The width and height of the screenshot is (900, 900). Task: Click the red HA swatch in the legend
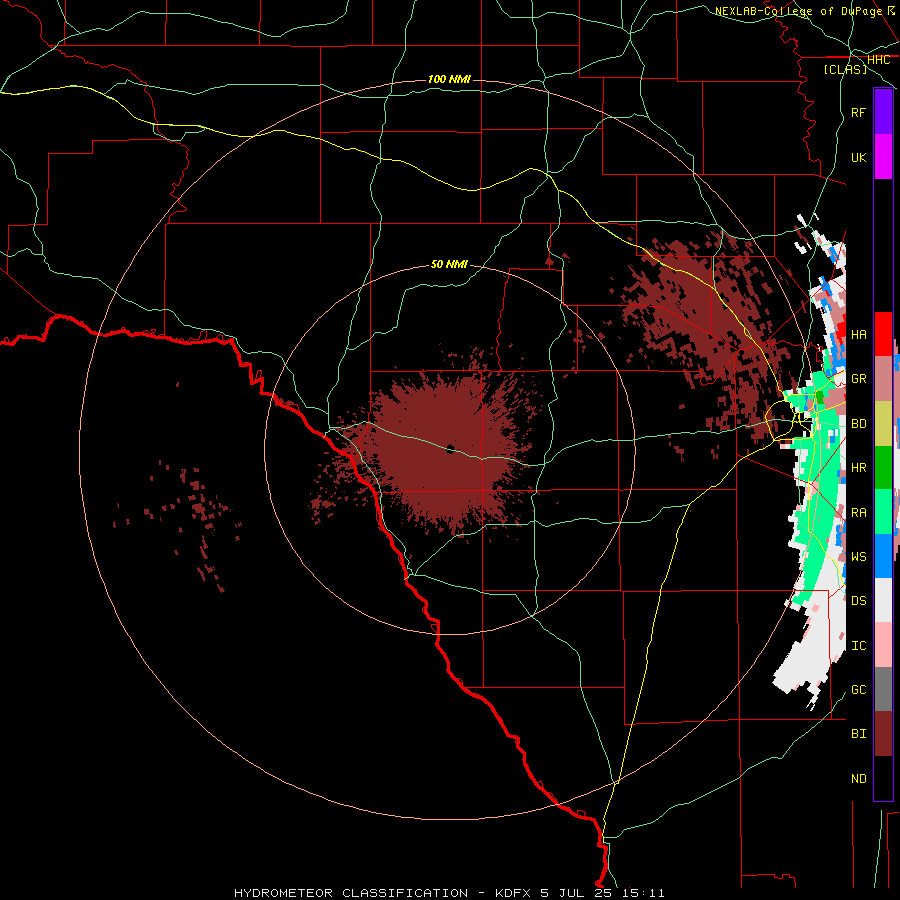(883, 334)
